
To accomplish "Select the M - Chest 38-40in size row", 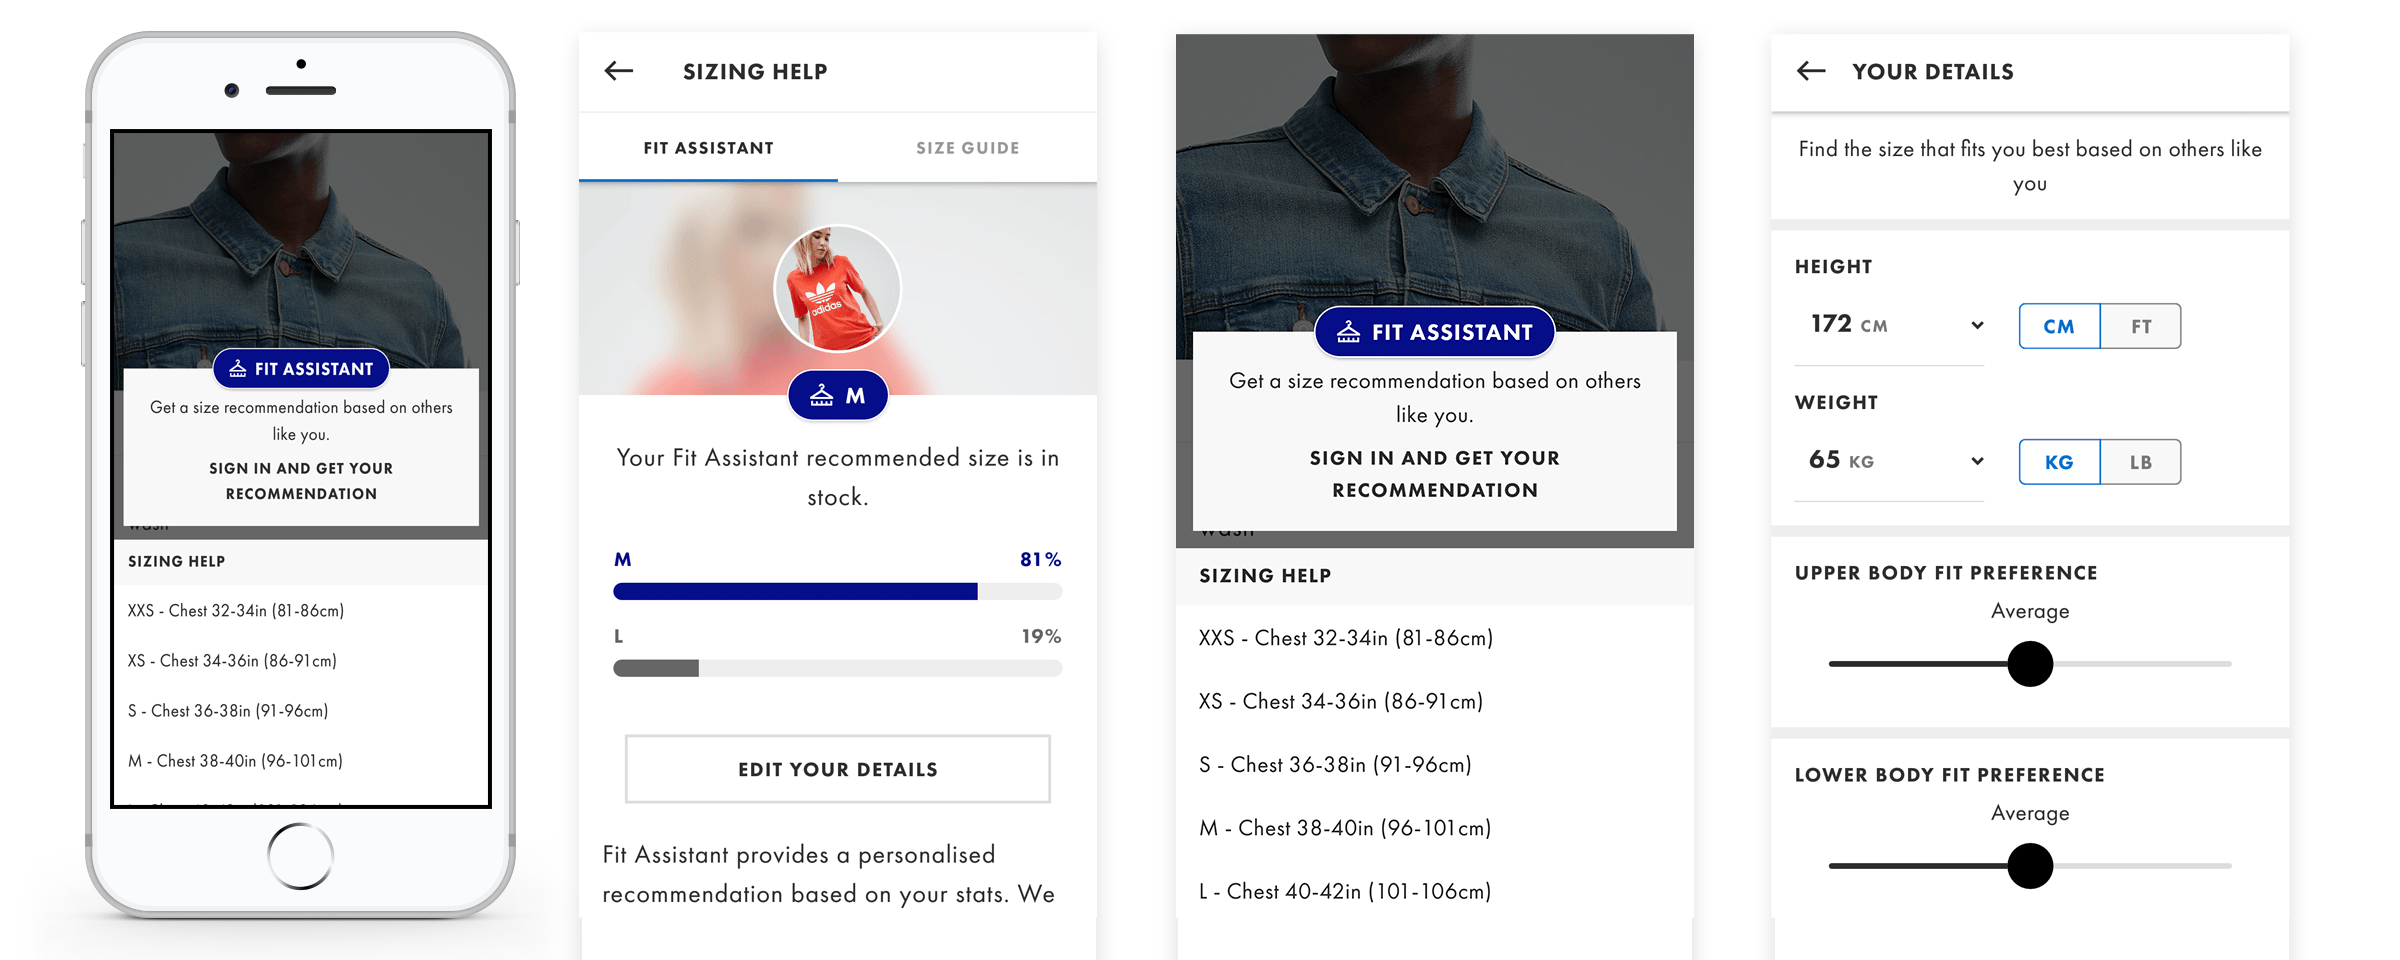I will click(x=1345, y=827).
